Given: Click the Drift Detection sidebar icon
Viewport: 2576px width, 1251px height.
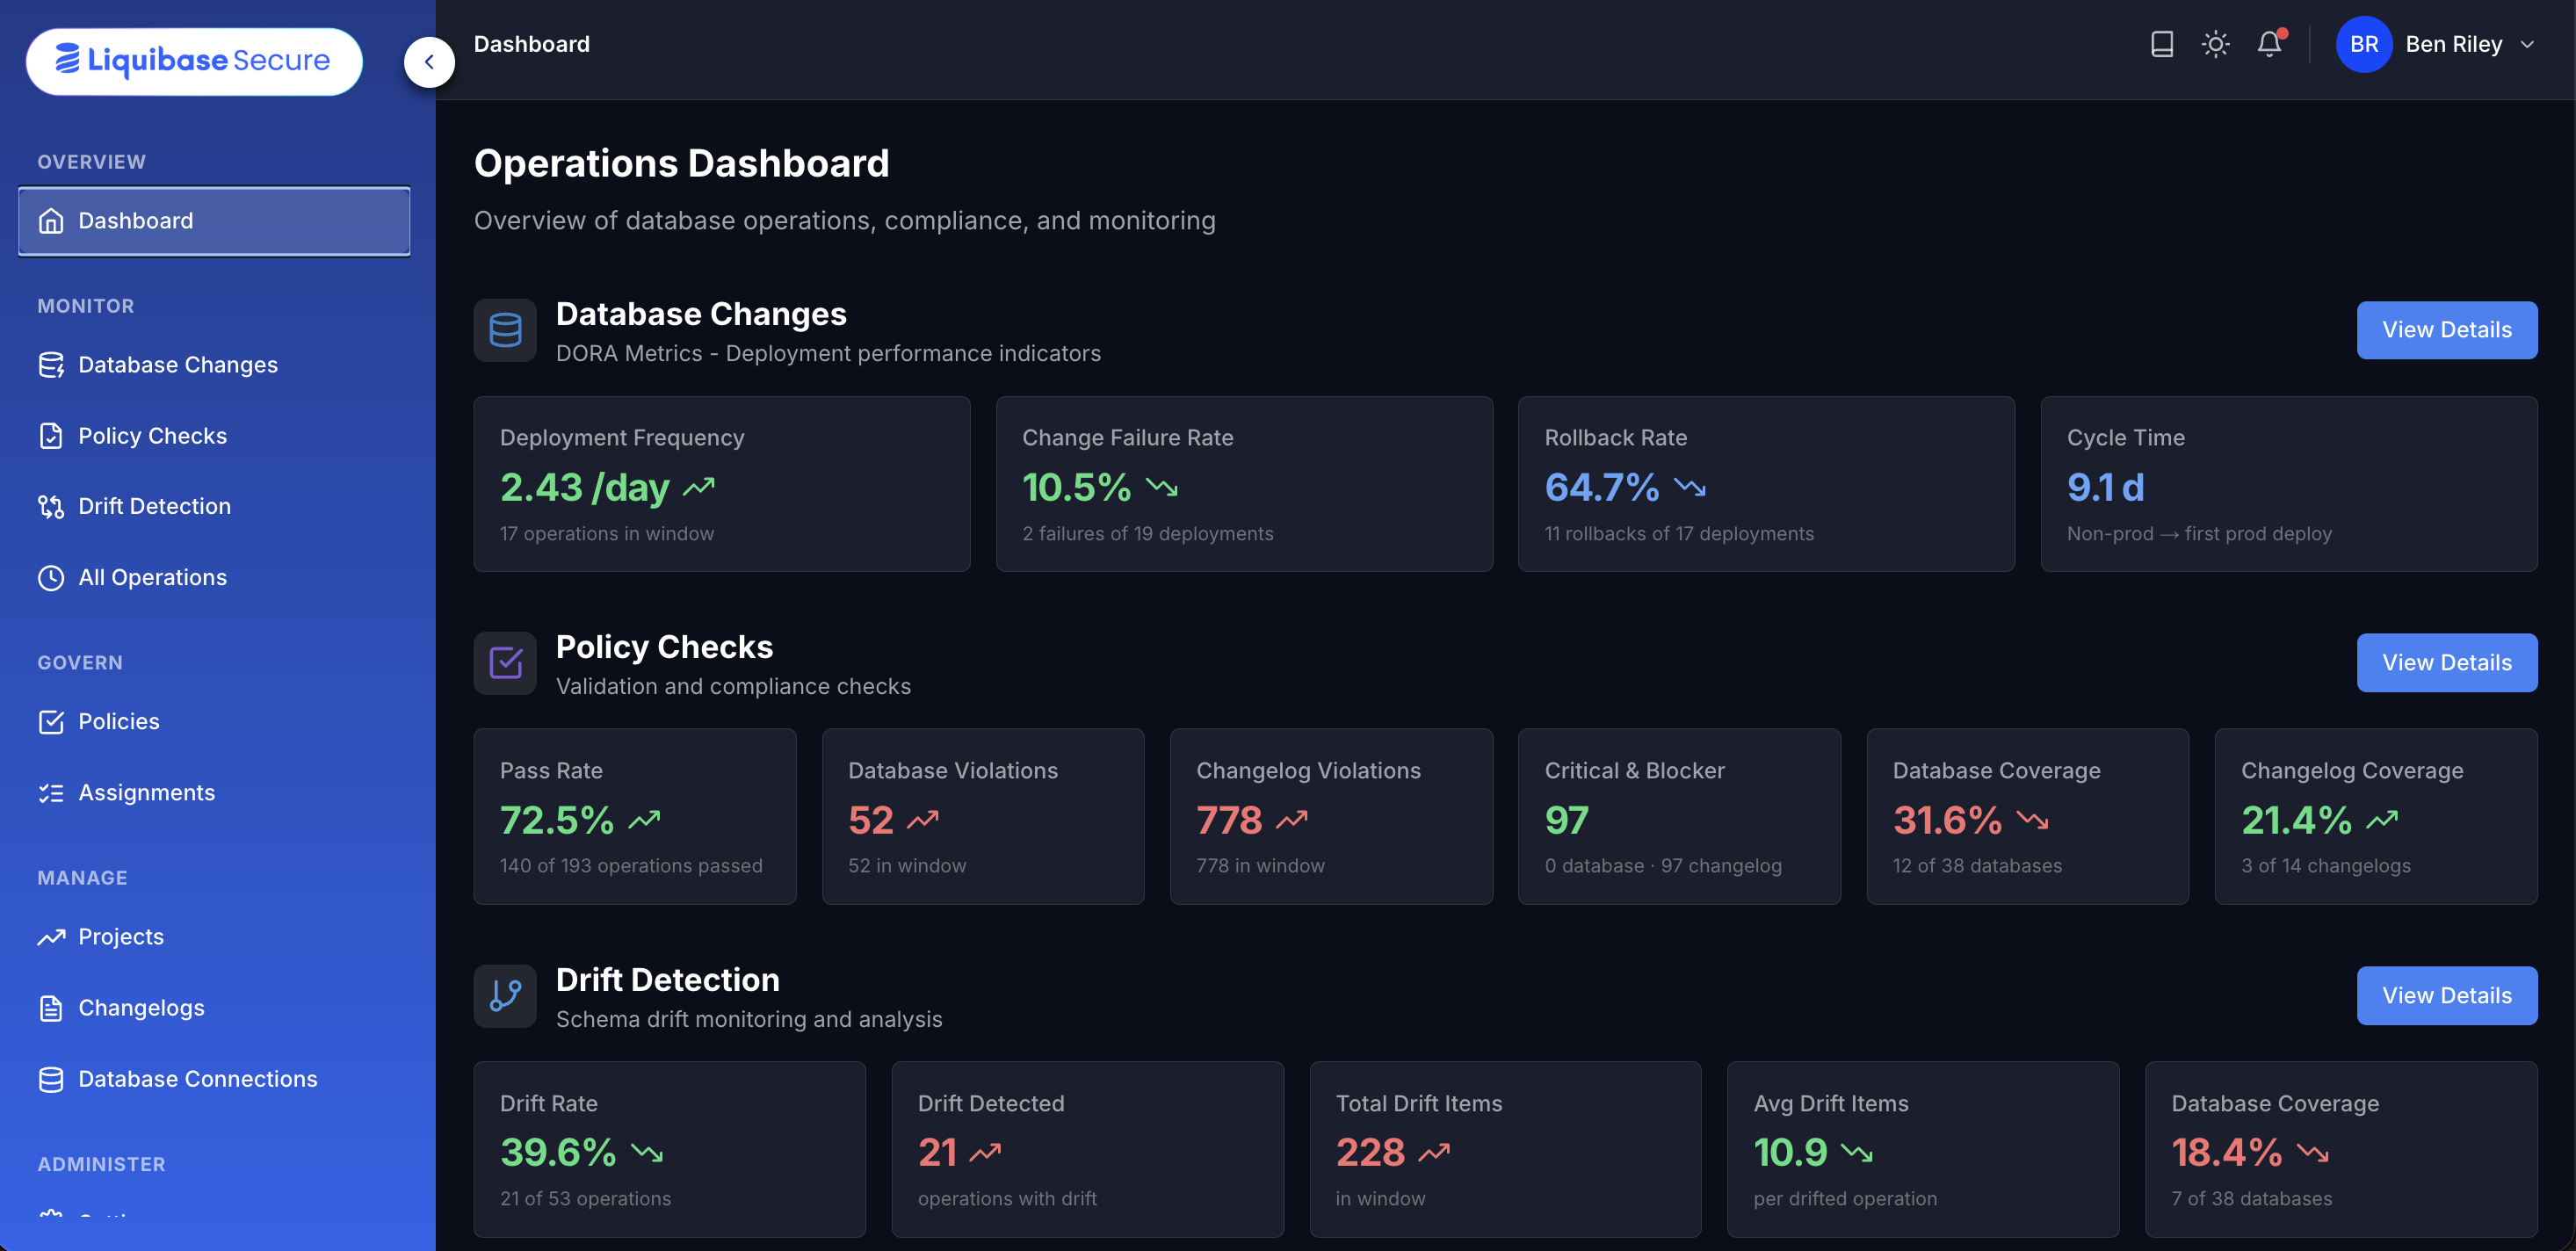Looking at the screenshot, I should [51, 507].
